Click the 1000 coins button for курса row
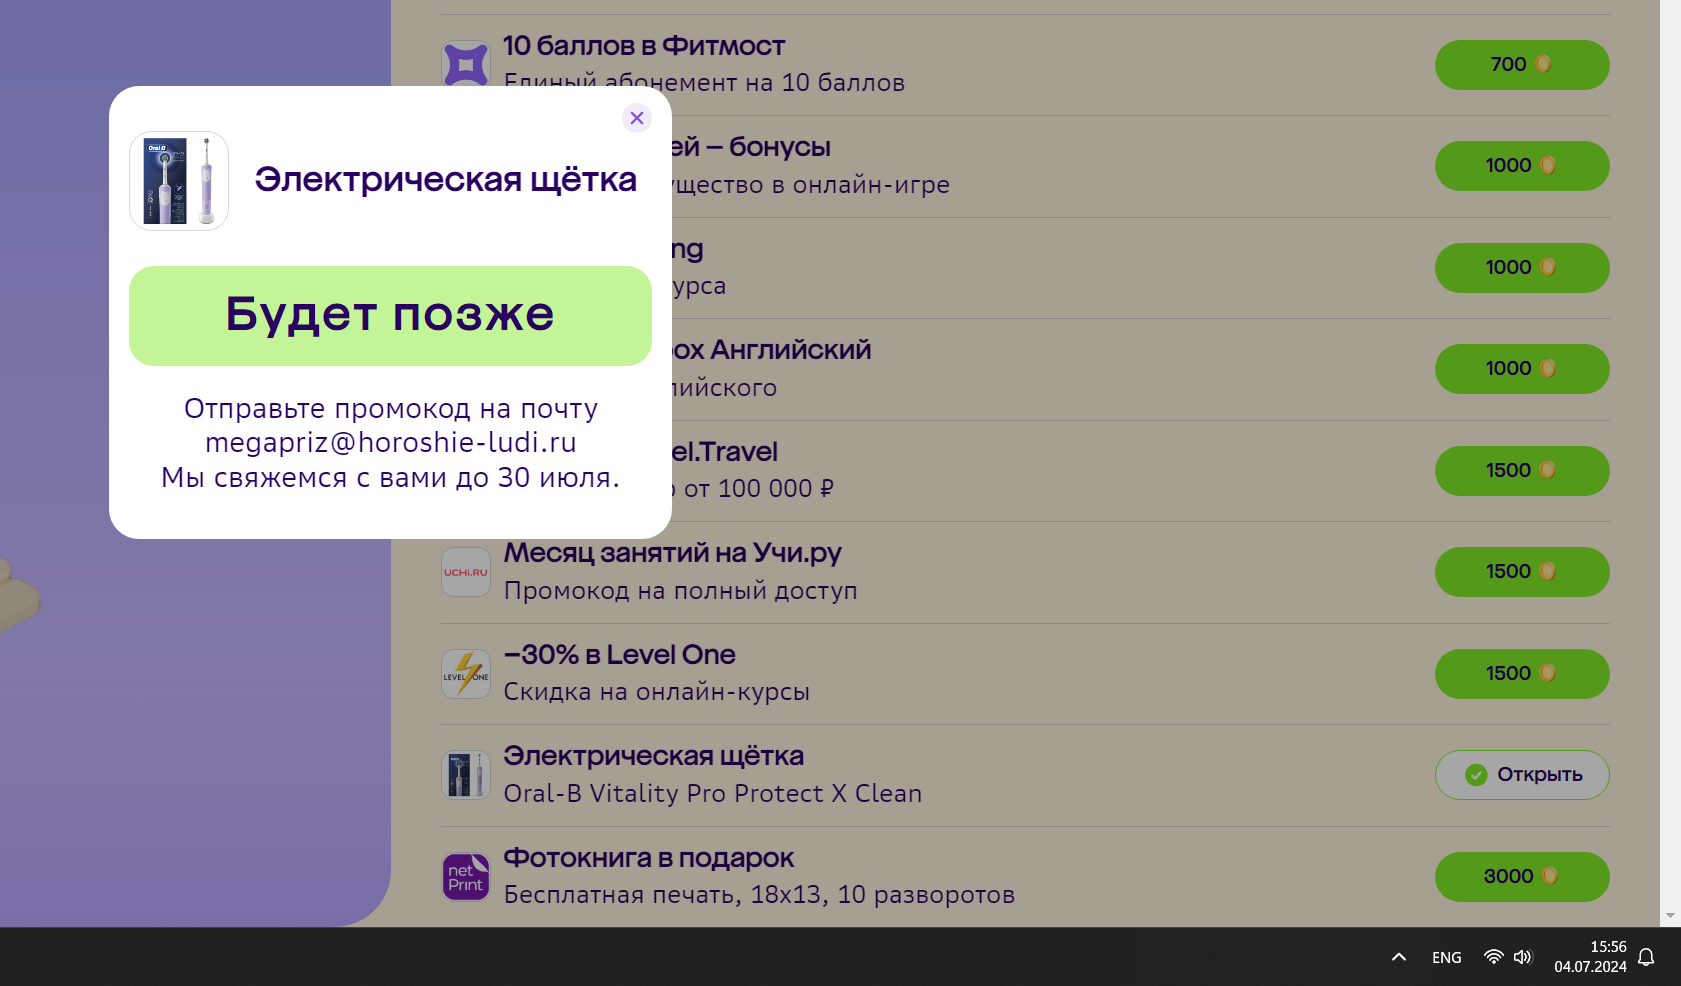 (1522, 268)
